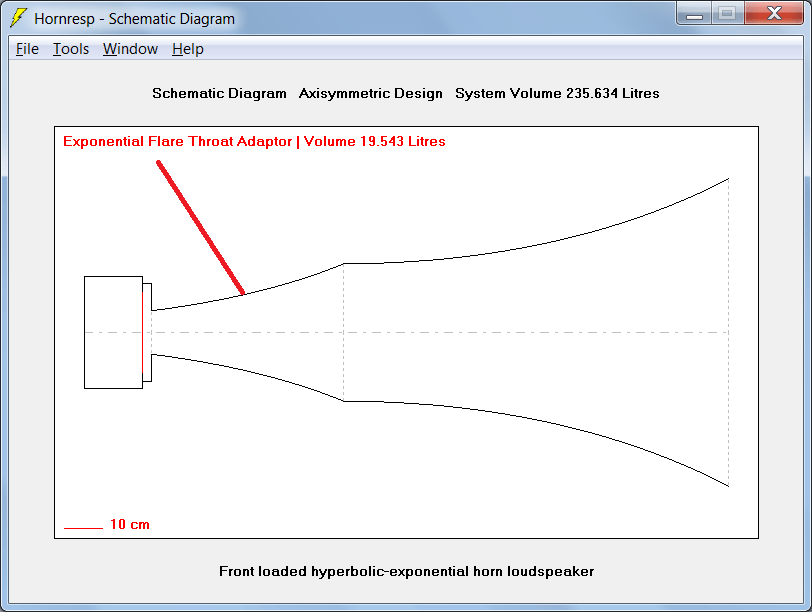Open the Tools menu
Image resolution: width=812 pixels, height=612 pixels.
[71, 49]
